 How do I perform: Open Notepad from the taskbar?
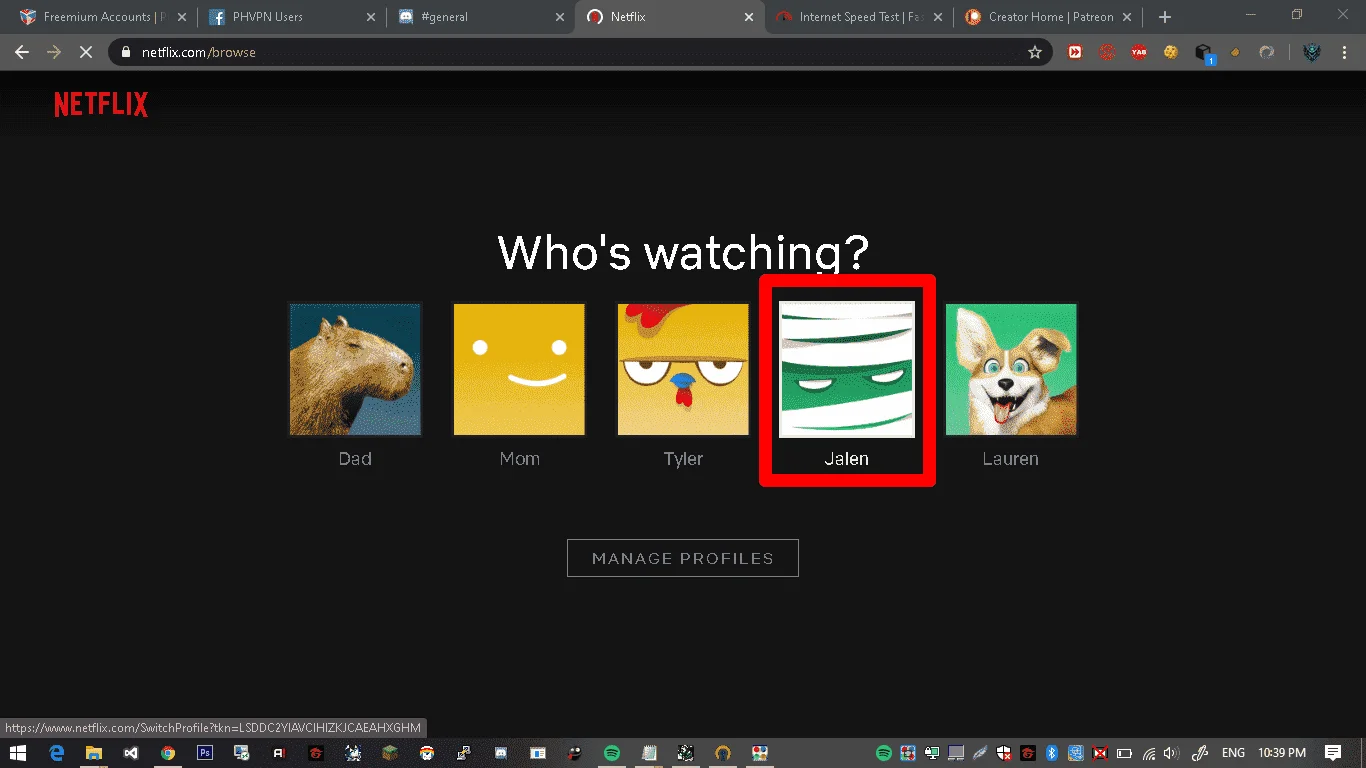pos(649,753)
